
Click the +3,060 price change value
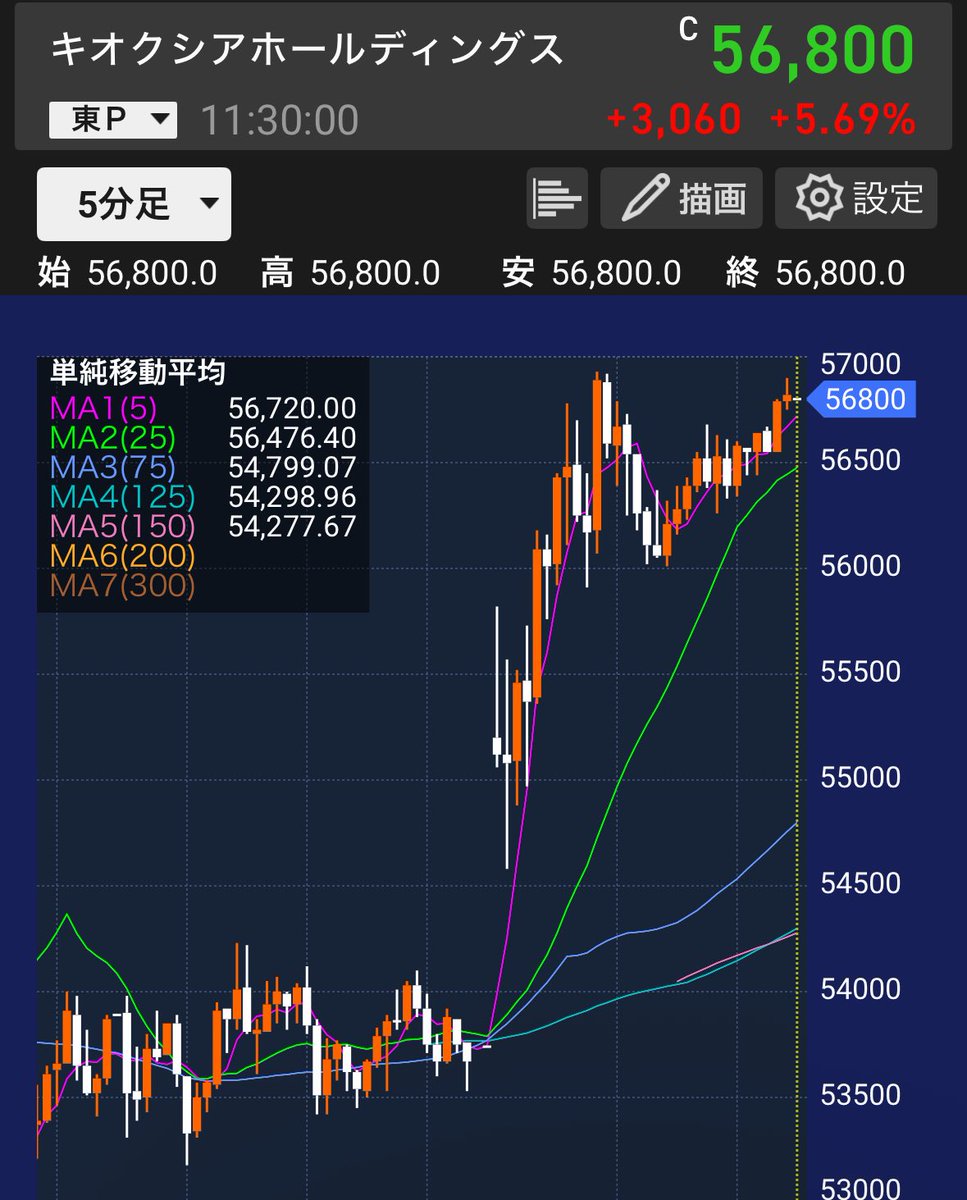coord(674,121)
